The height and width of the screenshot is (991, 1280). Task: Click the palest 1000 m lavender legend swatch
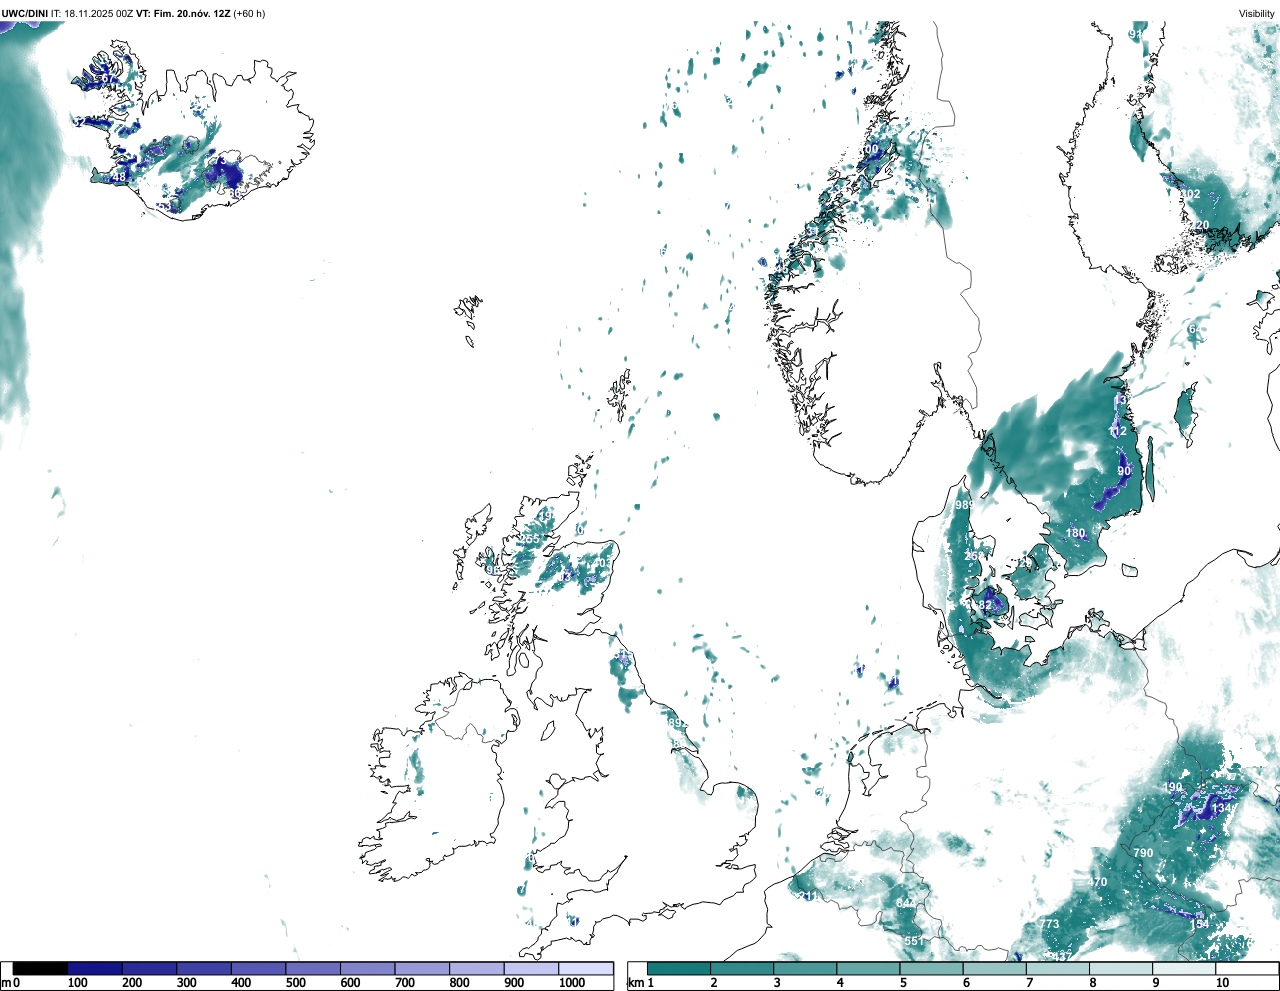[586, 968]
